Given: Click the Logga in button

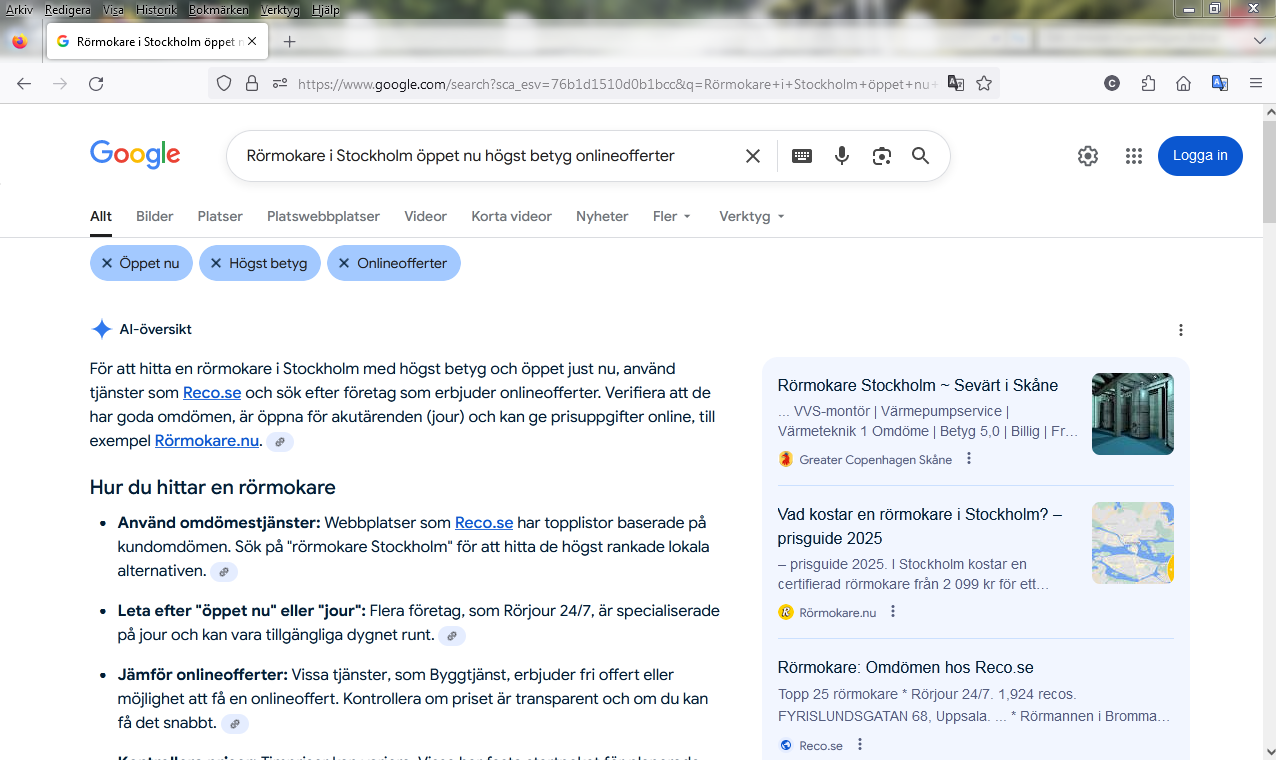Looking at the screenshot, I should (1200, 156).
